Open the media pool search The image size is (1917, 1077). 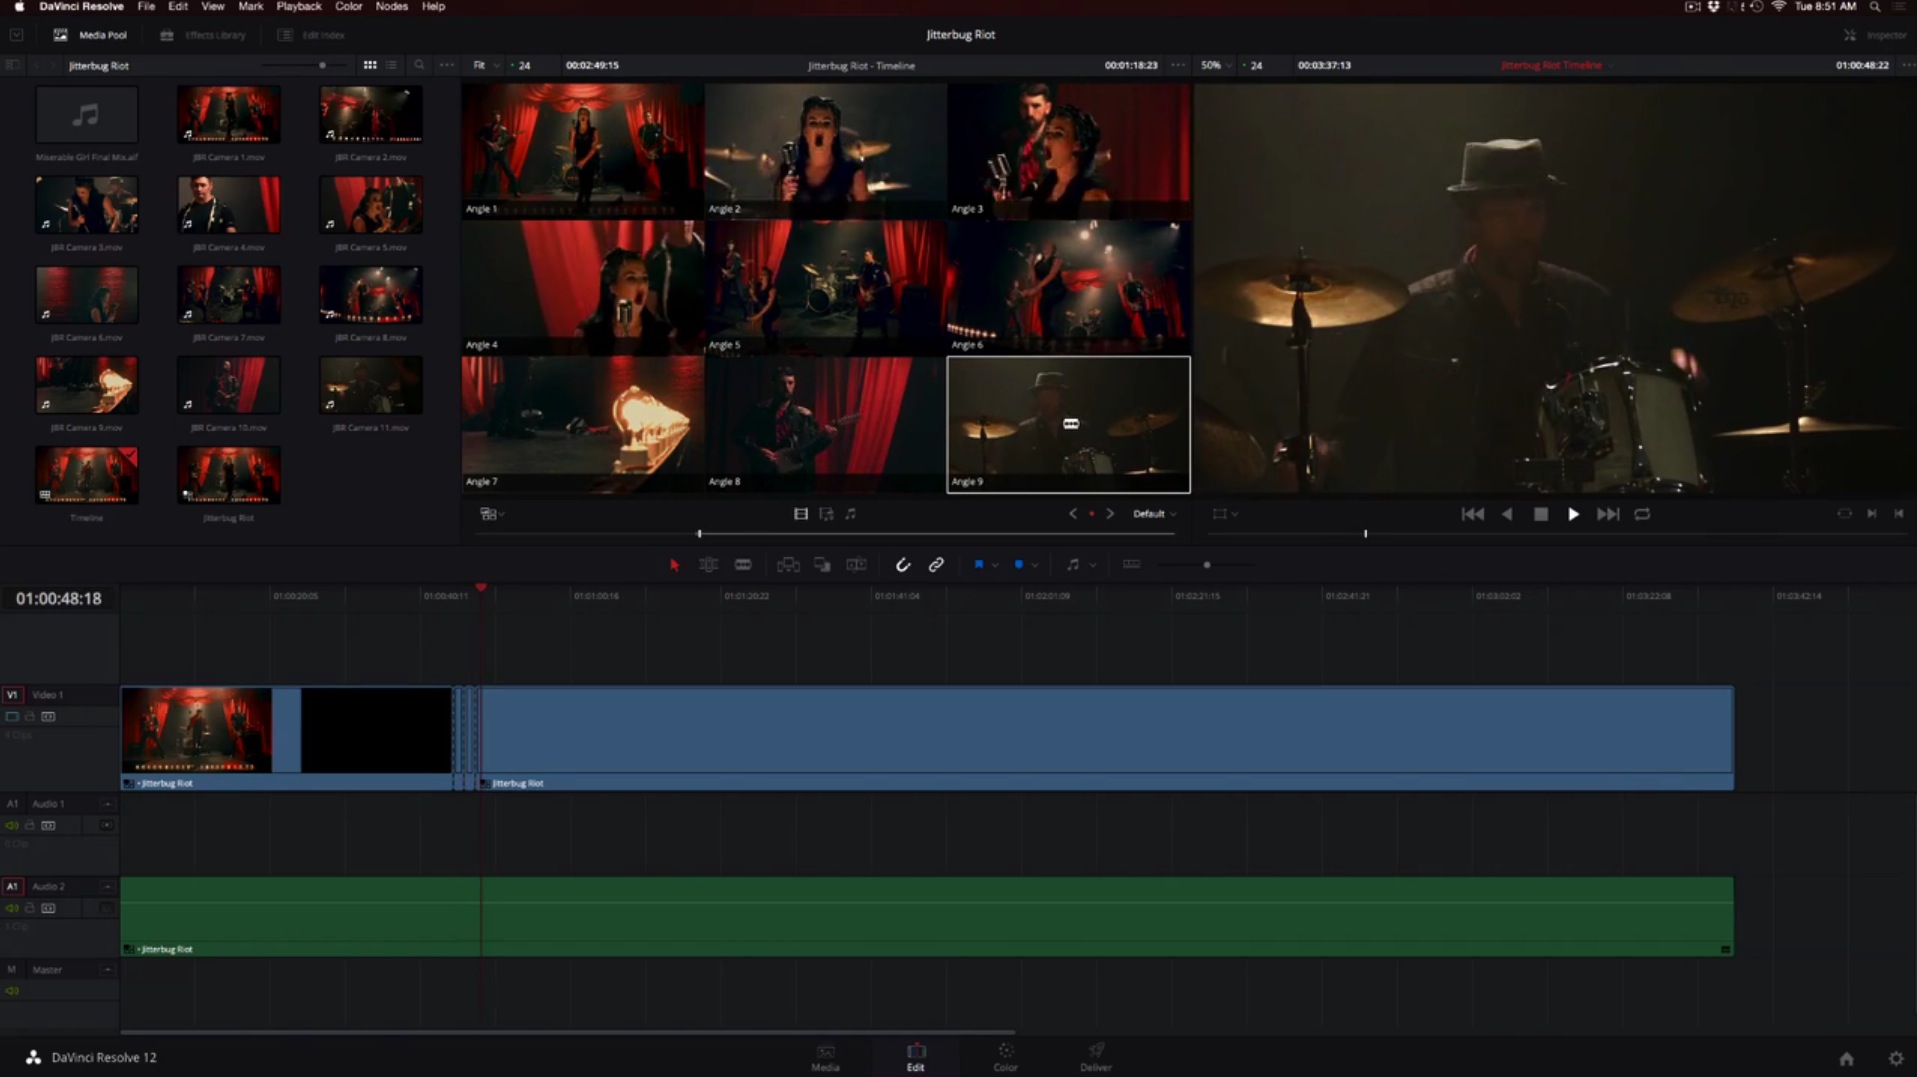point(419,64)
